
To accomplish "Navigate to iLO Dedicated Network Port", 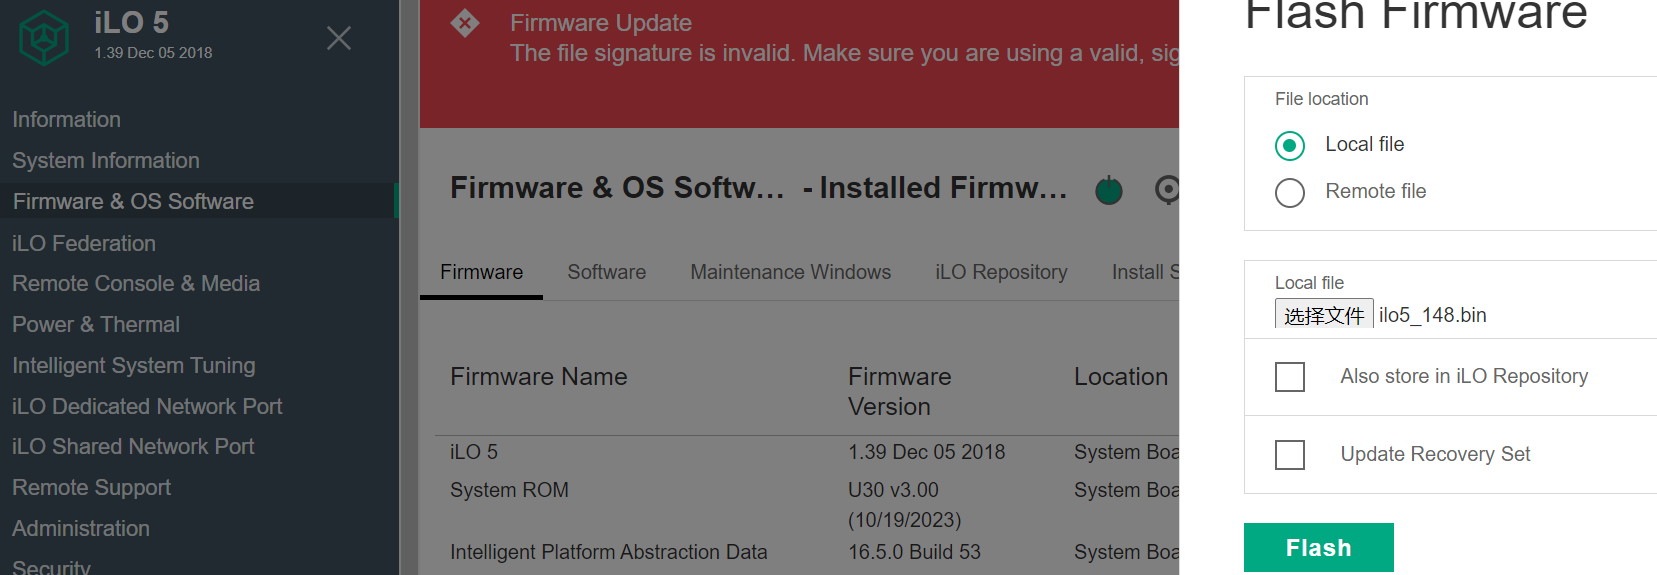I will 147,407.
